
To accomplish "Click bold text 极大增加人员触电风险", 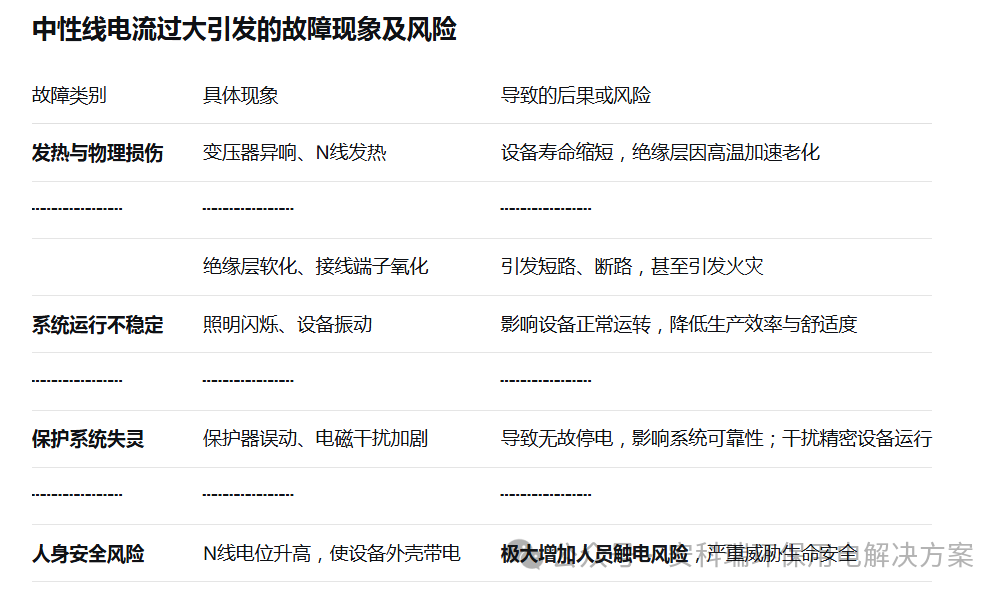I will [x=594, y=554].
